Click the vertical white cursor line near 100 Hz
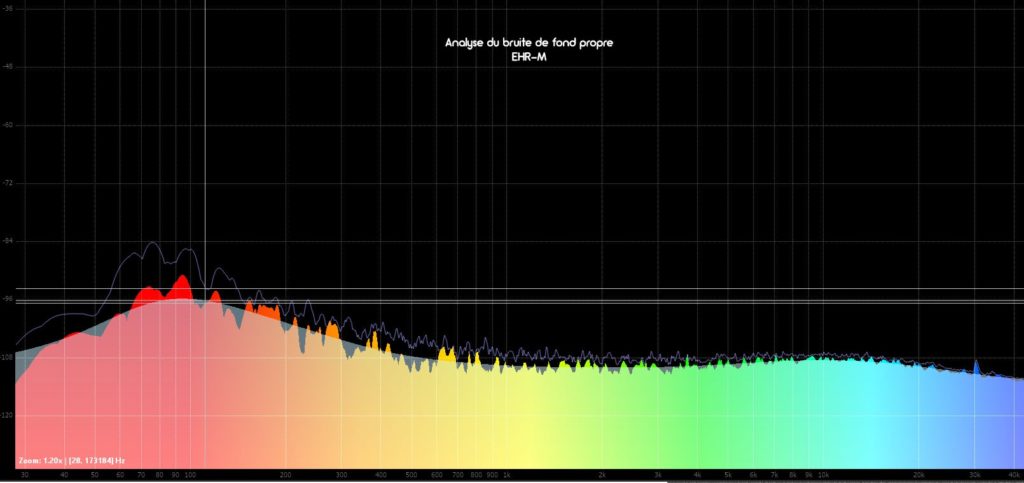 point(205,150)
